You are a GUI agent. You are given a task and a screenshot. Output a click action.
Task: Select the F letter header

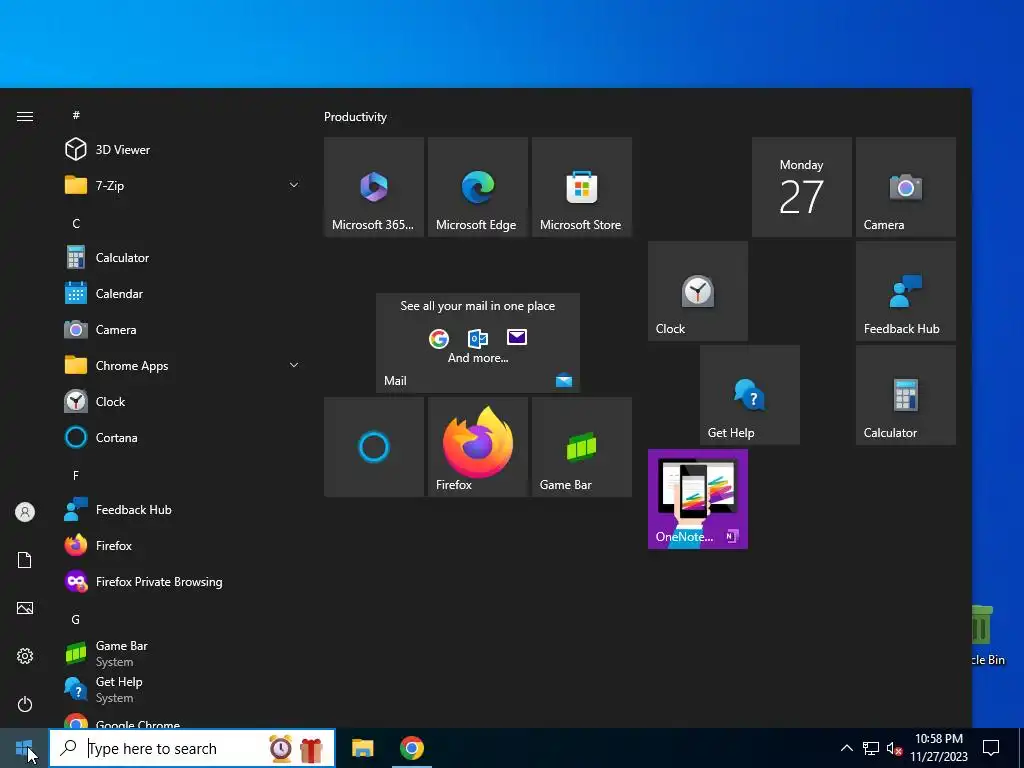pos(76,475)
